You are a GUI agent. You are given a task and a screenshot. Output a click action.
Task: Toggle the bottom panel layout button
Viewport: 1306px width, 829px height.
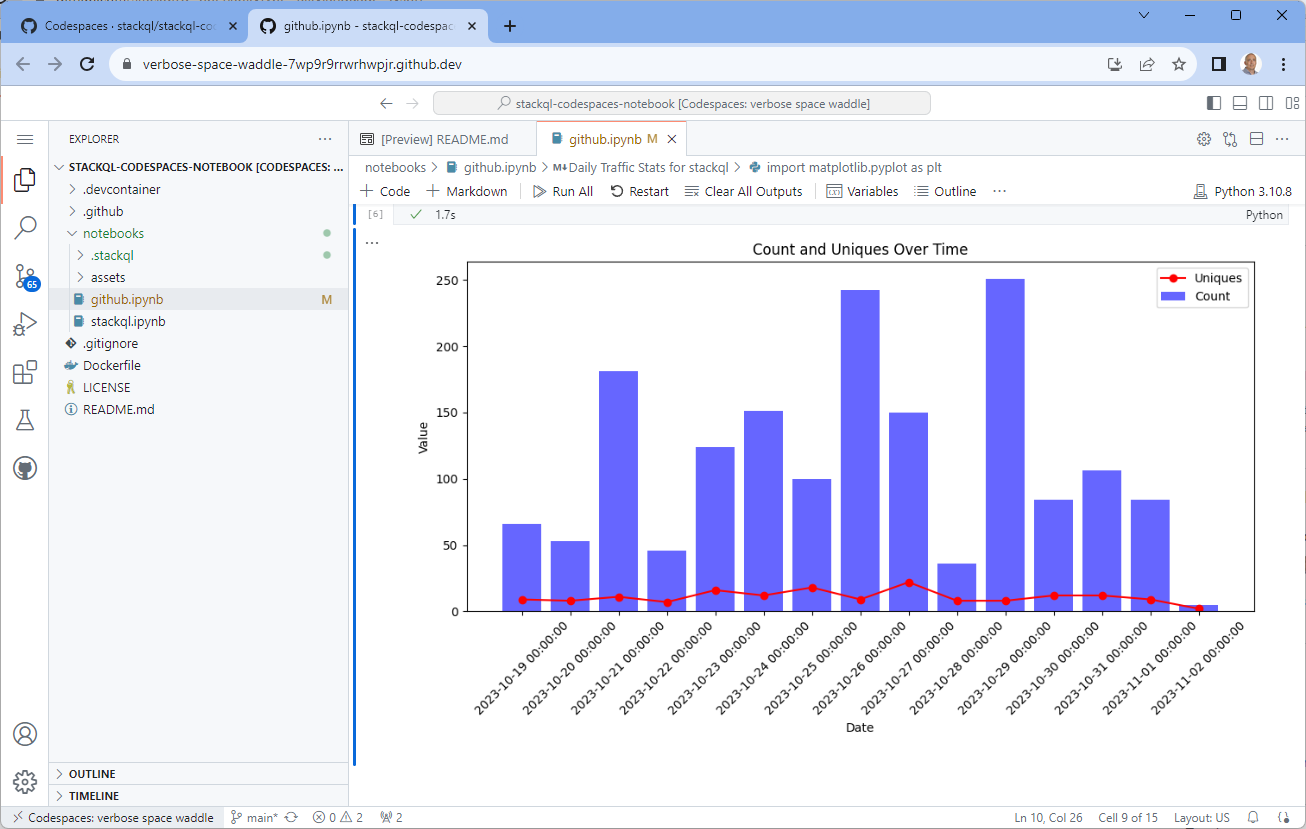click(x=1240, y=103)
